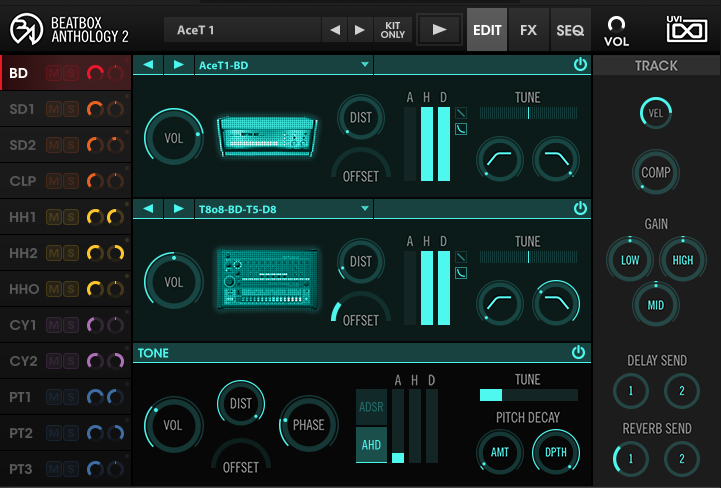Load previous sample for AceT1-BD layer
721x488 pixels.
[148, 65]
